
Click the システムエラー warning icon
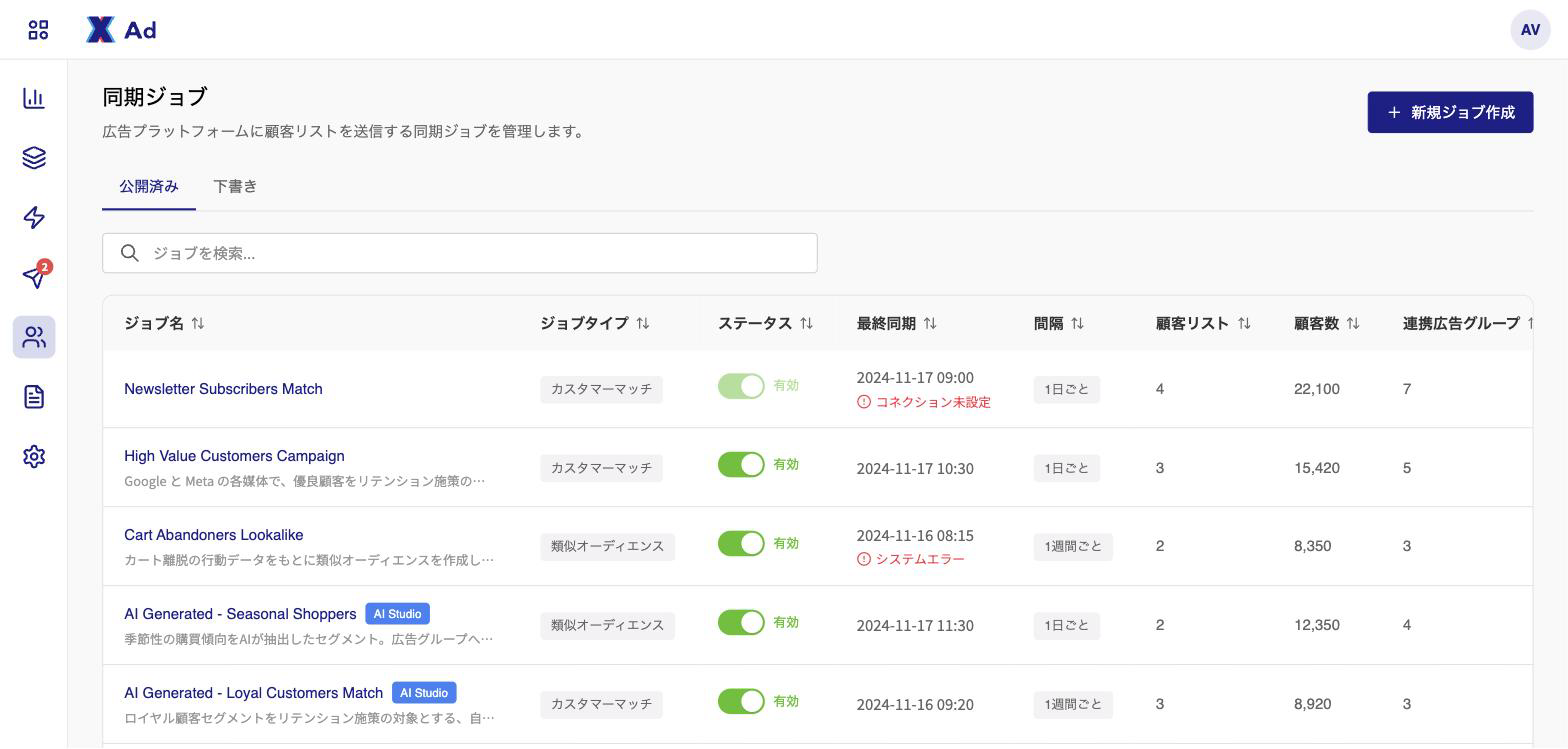(864, 559)
